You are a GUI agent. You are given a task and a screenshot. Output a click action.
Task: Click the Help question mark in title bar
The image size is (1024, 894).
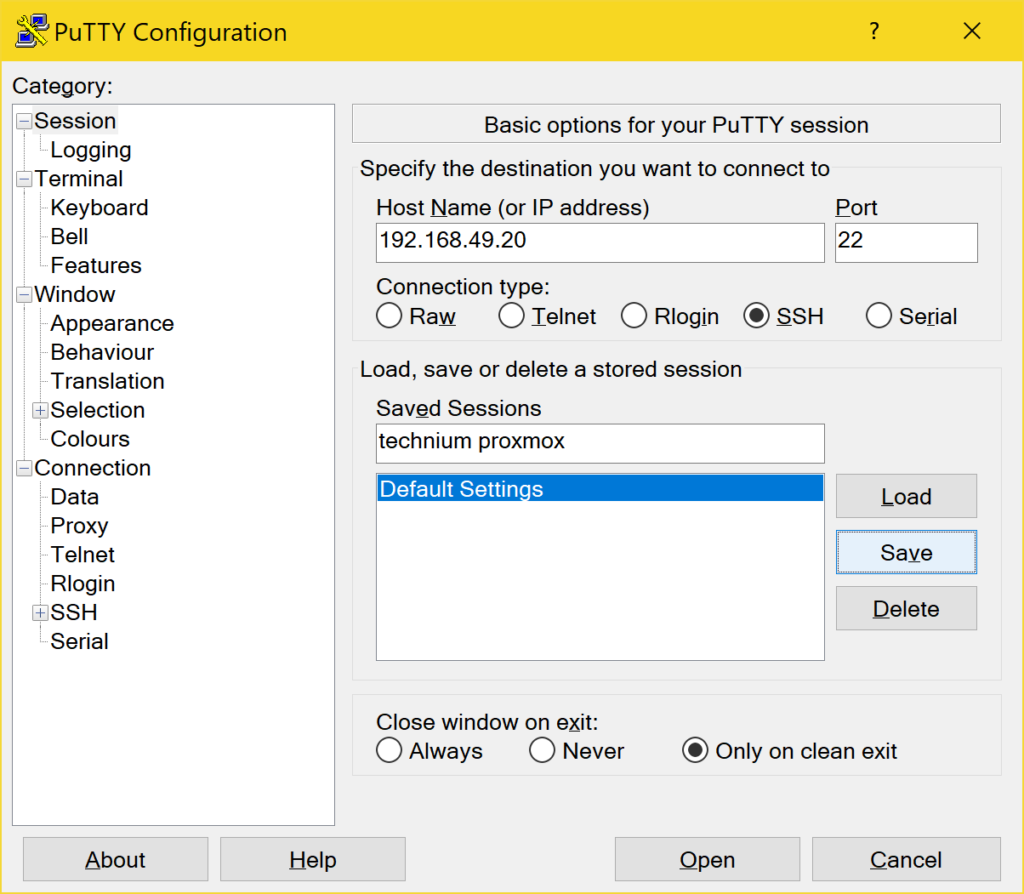[873, 31]
